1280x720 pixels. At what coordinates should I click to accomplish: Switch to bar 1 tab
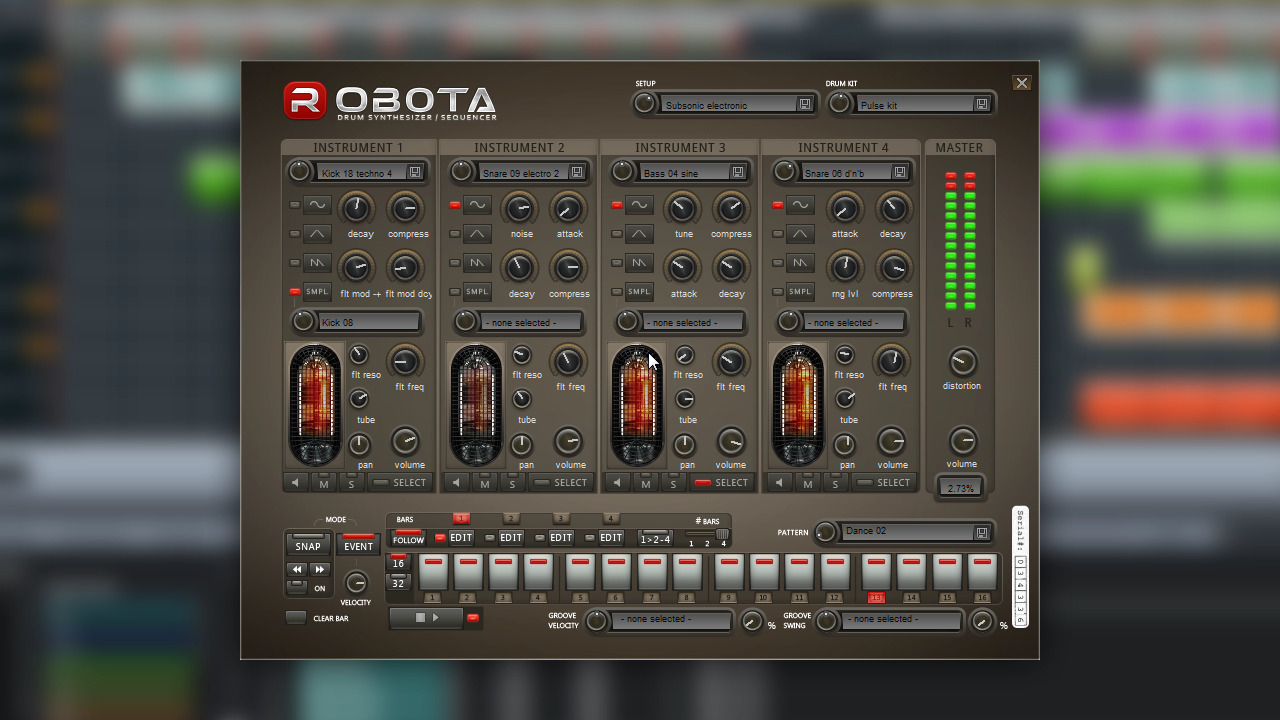point(461,518)
